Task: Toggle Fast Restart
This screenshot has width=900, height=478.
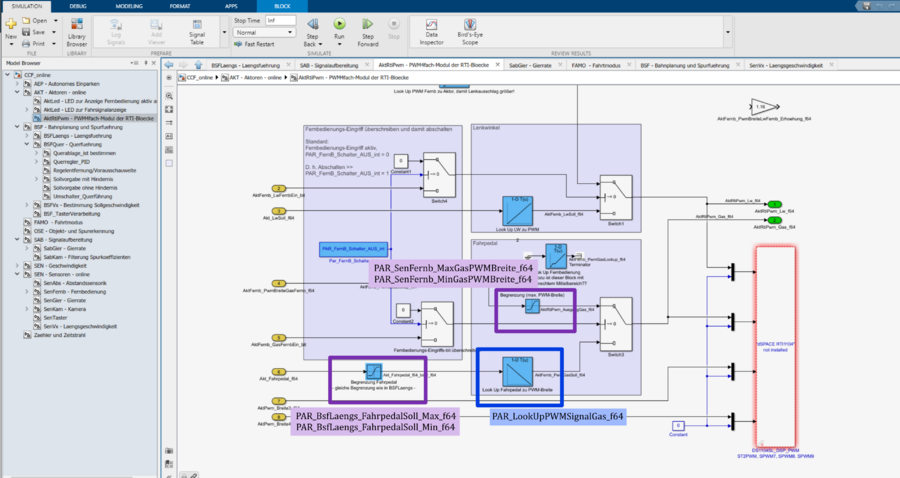Action: pyautogui.click(x=256, y=44)
